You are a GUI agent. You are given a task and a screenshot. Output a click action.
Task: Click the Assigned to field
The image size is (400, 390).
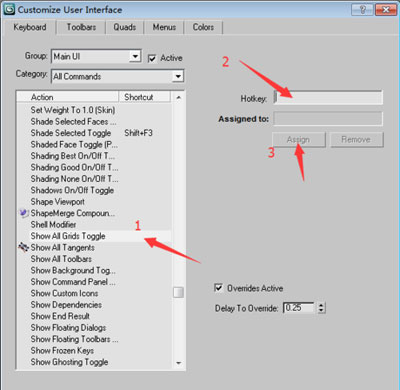(x=328, y=118)
